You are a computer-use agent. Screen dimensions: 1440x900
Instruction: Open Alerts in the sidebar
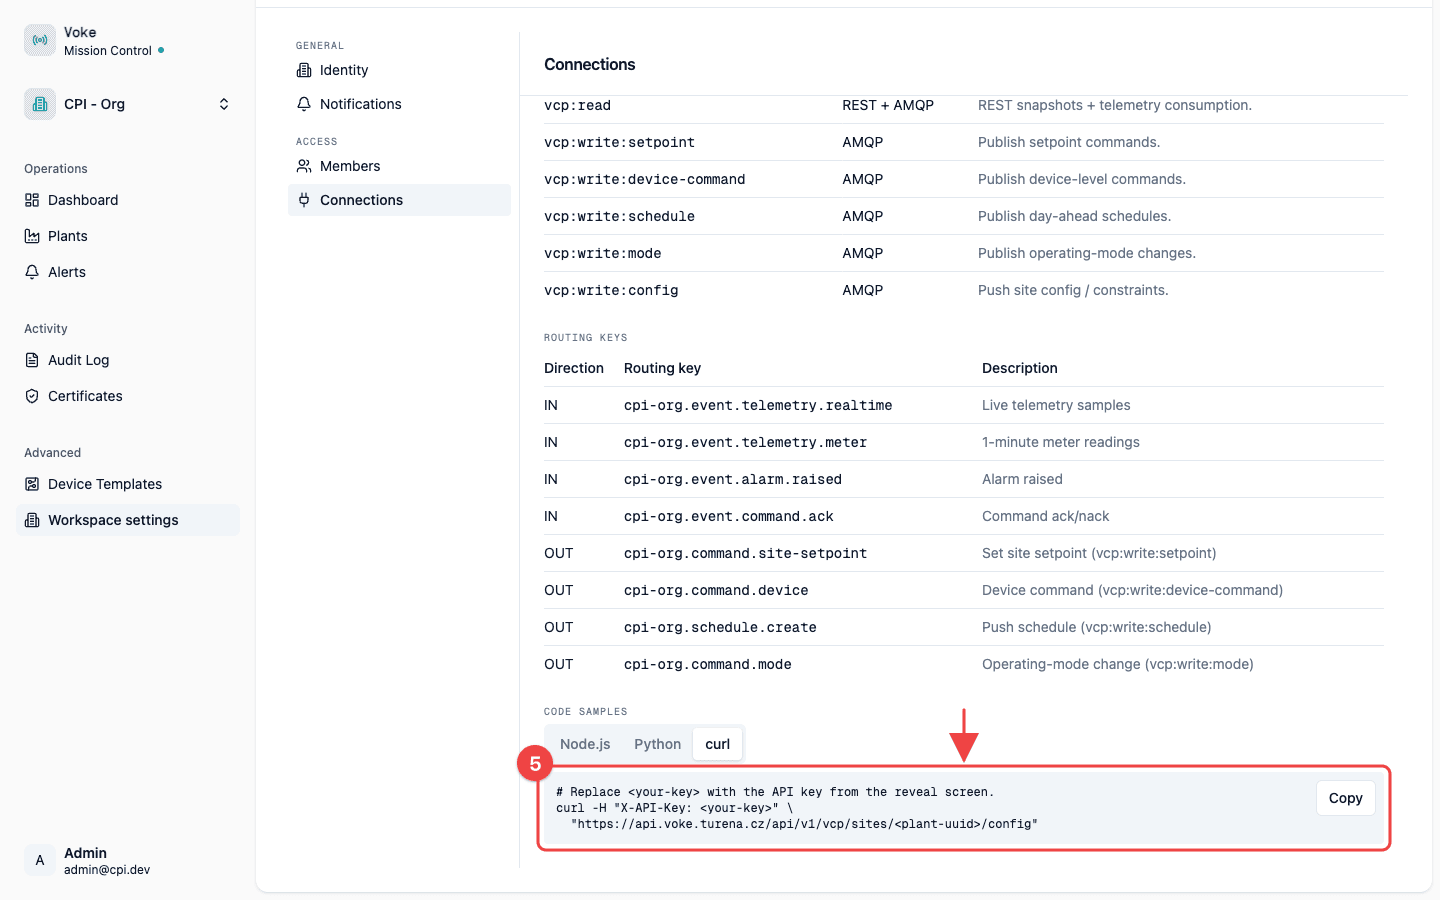128,272
